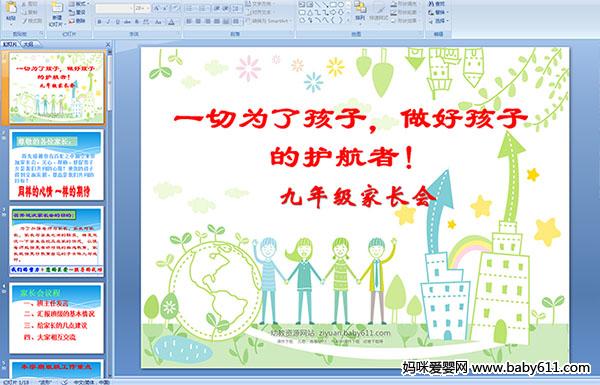Image resolution: width=600 pixels, height=385 pixels.
Task: Click the Convert to SmartArt button
Action: 270,21
